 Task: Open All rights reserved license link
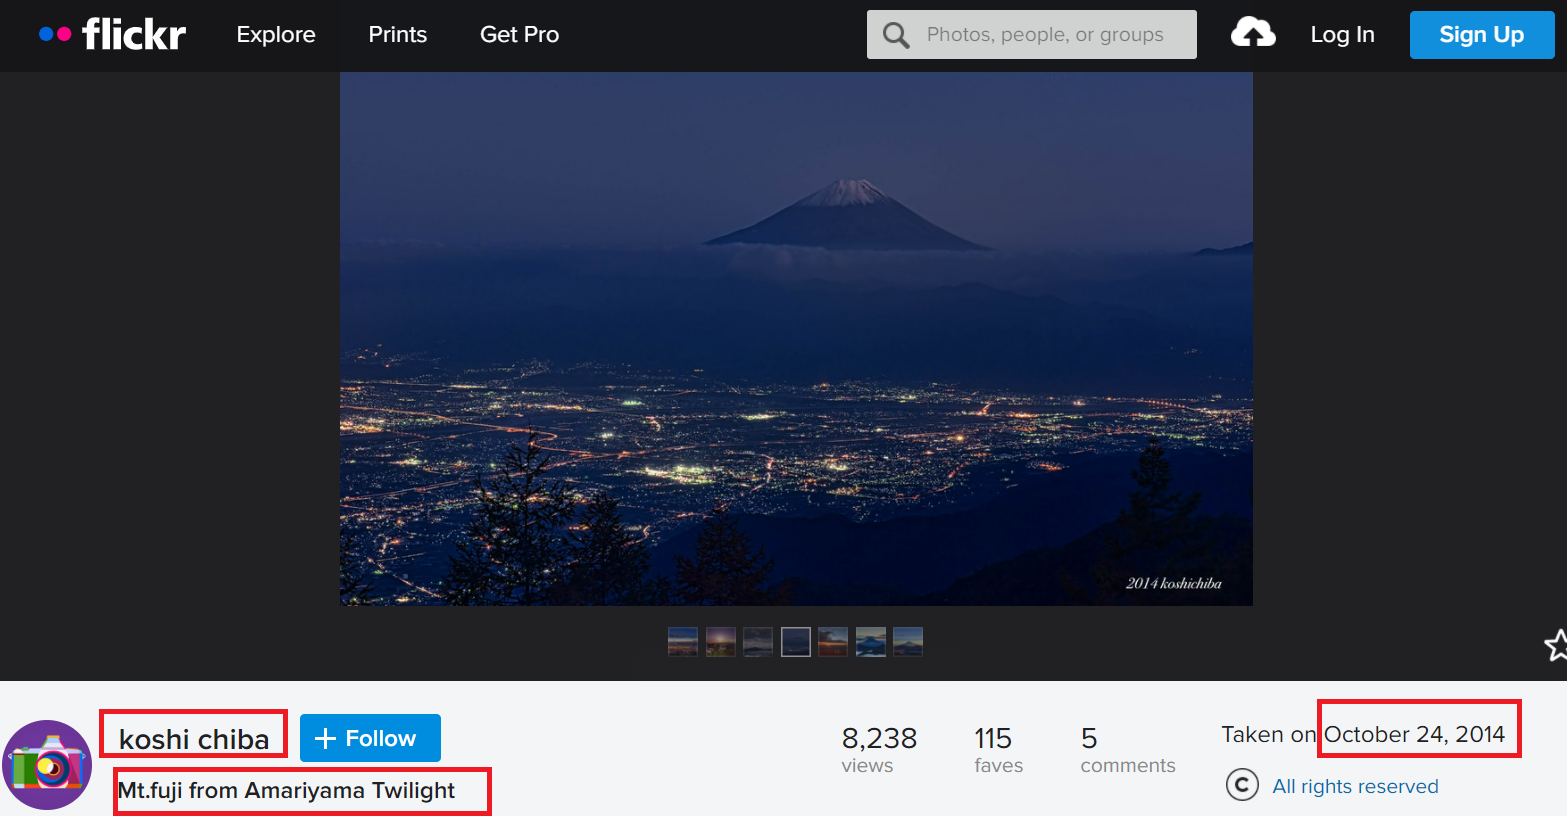(x=1354, y=786)
